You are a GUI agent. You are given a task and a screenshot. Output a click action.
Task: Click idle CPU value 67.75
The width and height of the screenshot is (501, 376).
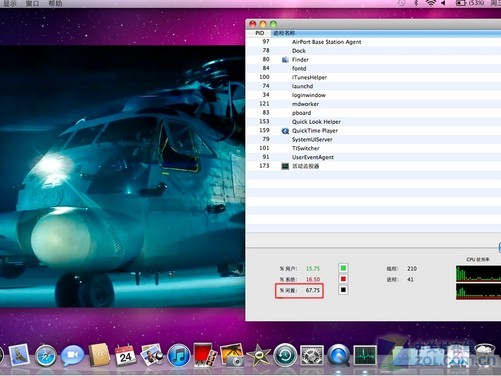click(313, 290)
